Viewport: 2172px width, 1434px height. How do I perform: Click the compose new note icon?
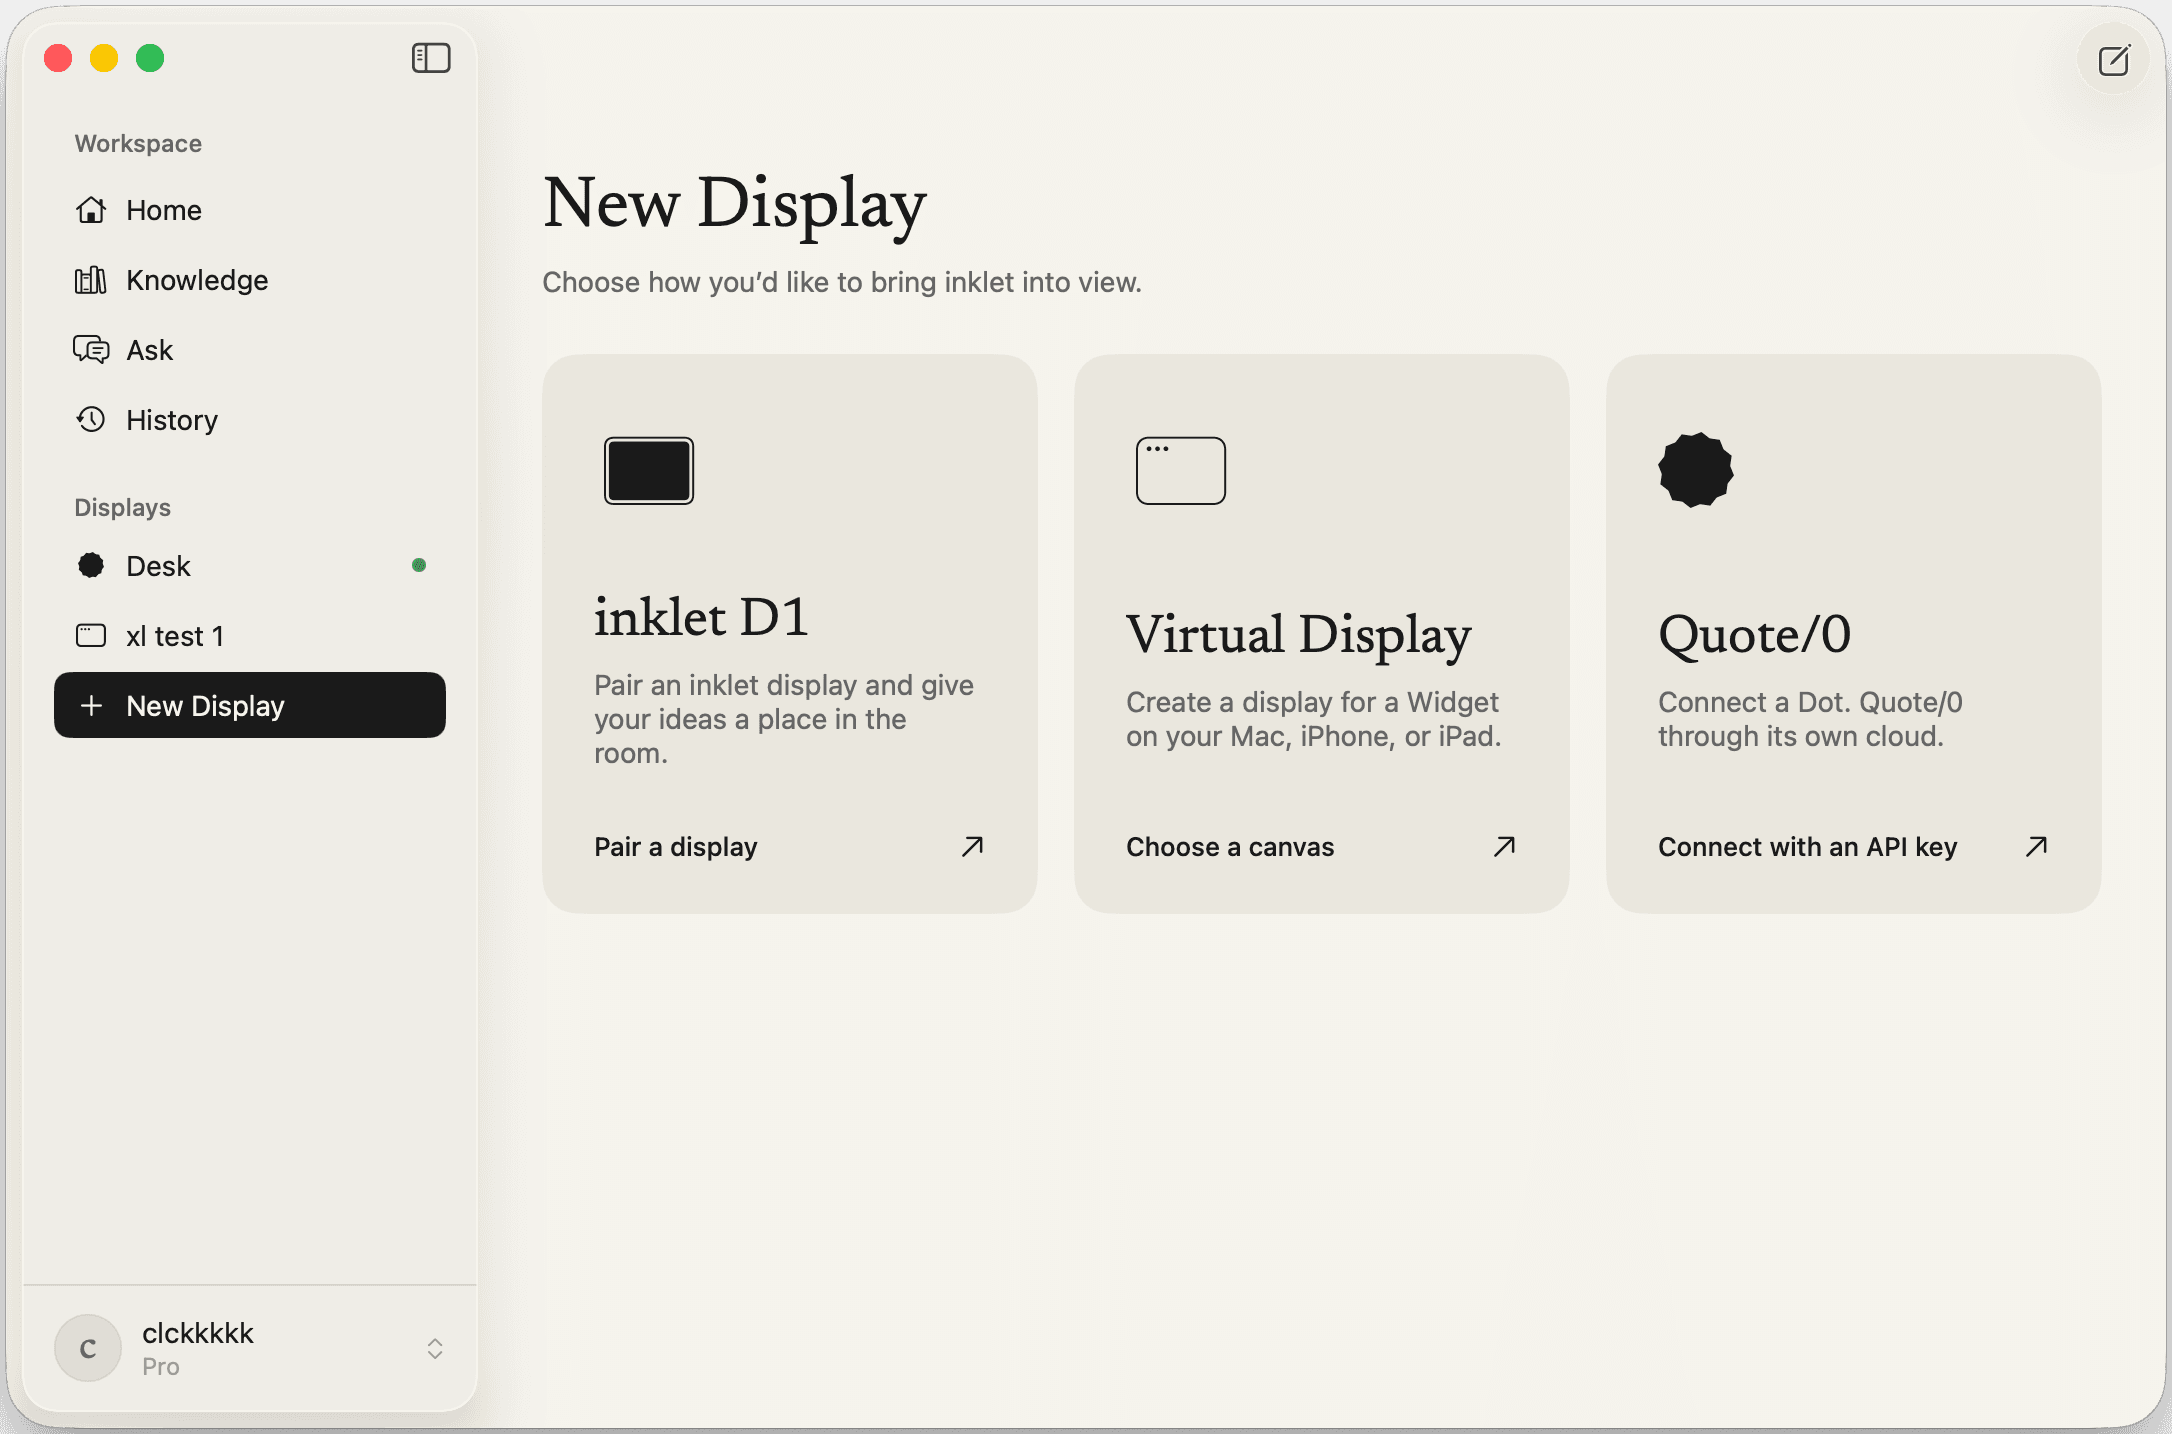click(x=2113, y=60)
